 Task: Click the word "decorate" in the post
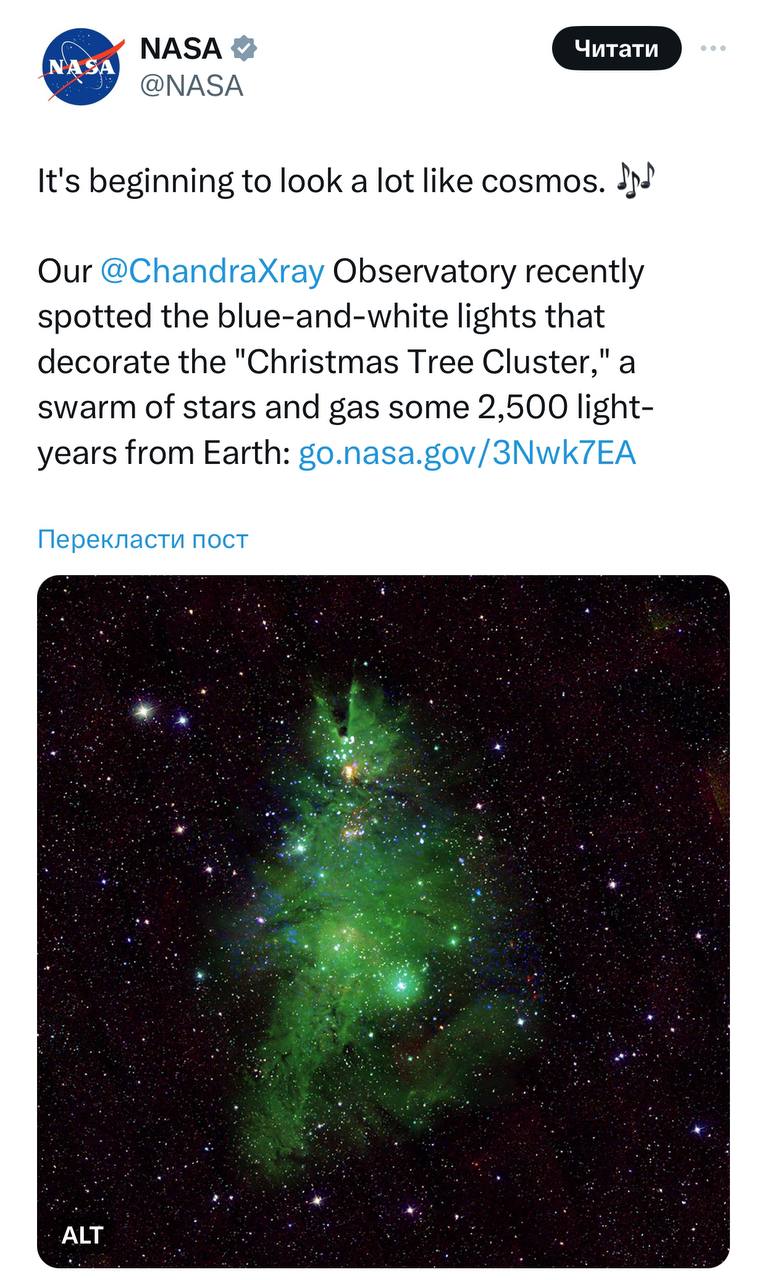101,362
